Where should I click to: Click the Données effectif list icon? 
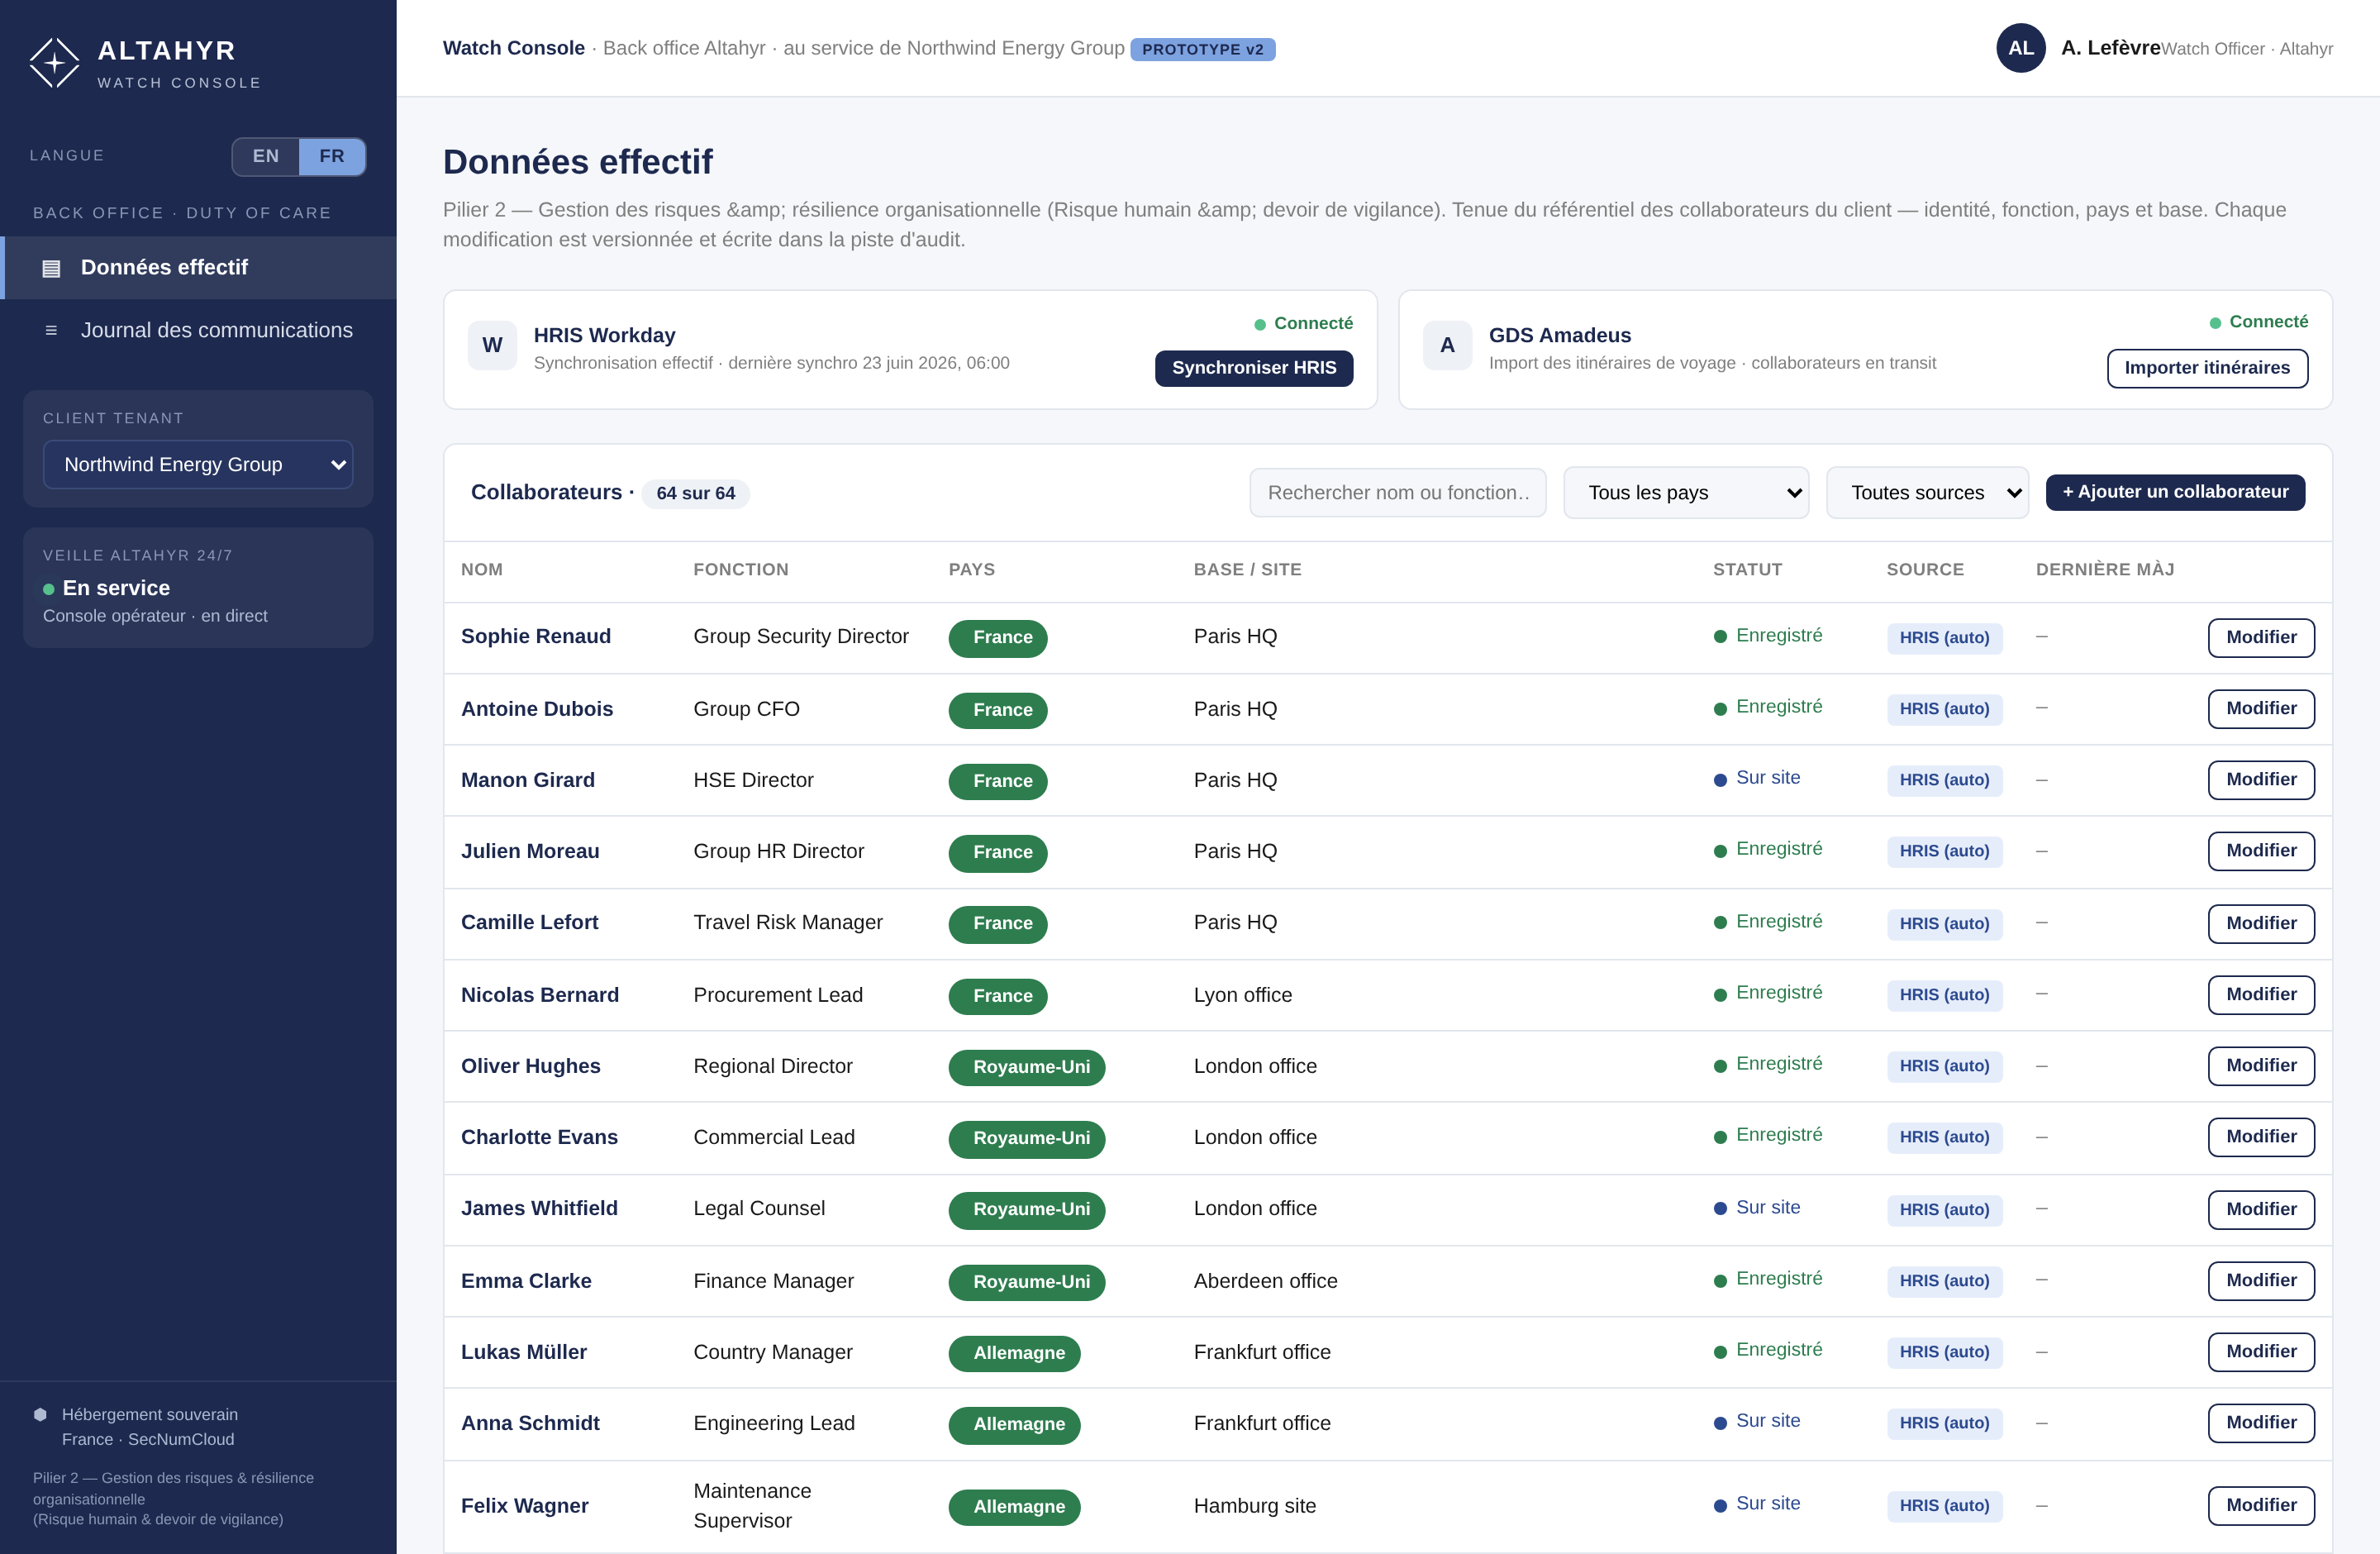51,268
